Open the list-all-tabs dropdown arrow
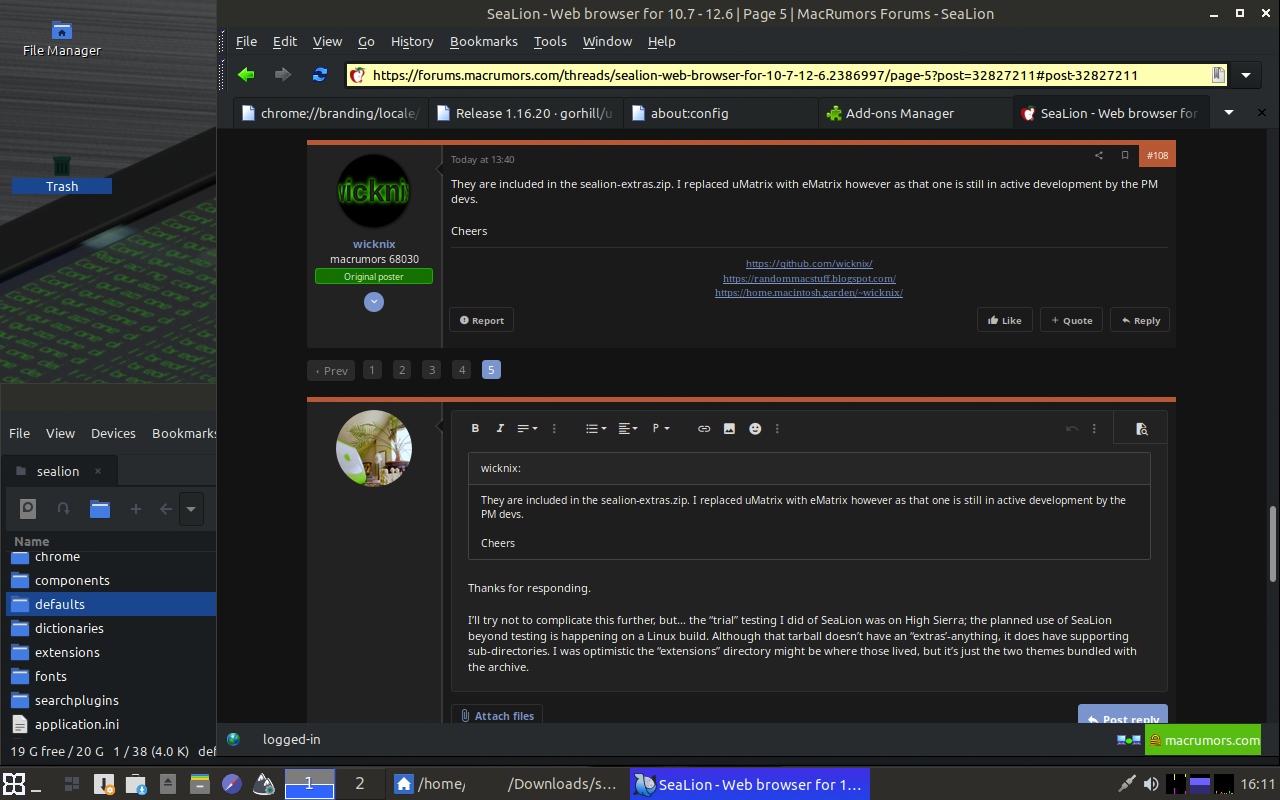1280x800 pixels. click(x=1229, y=112)
